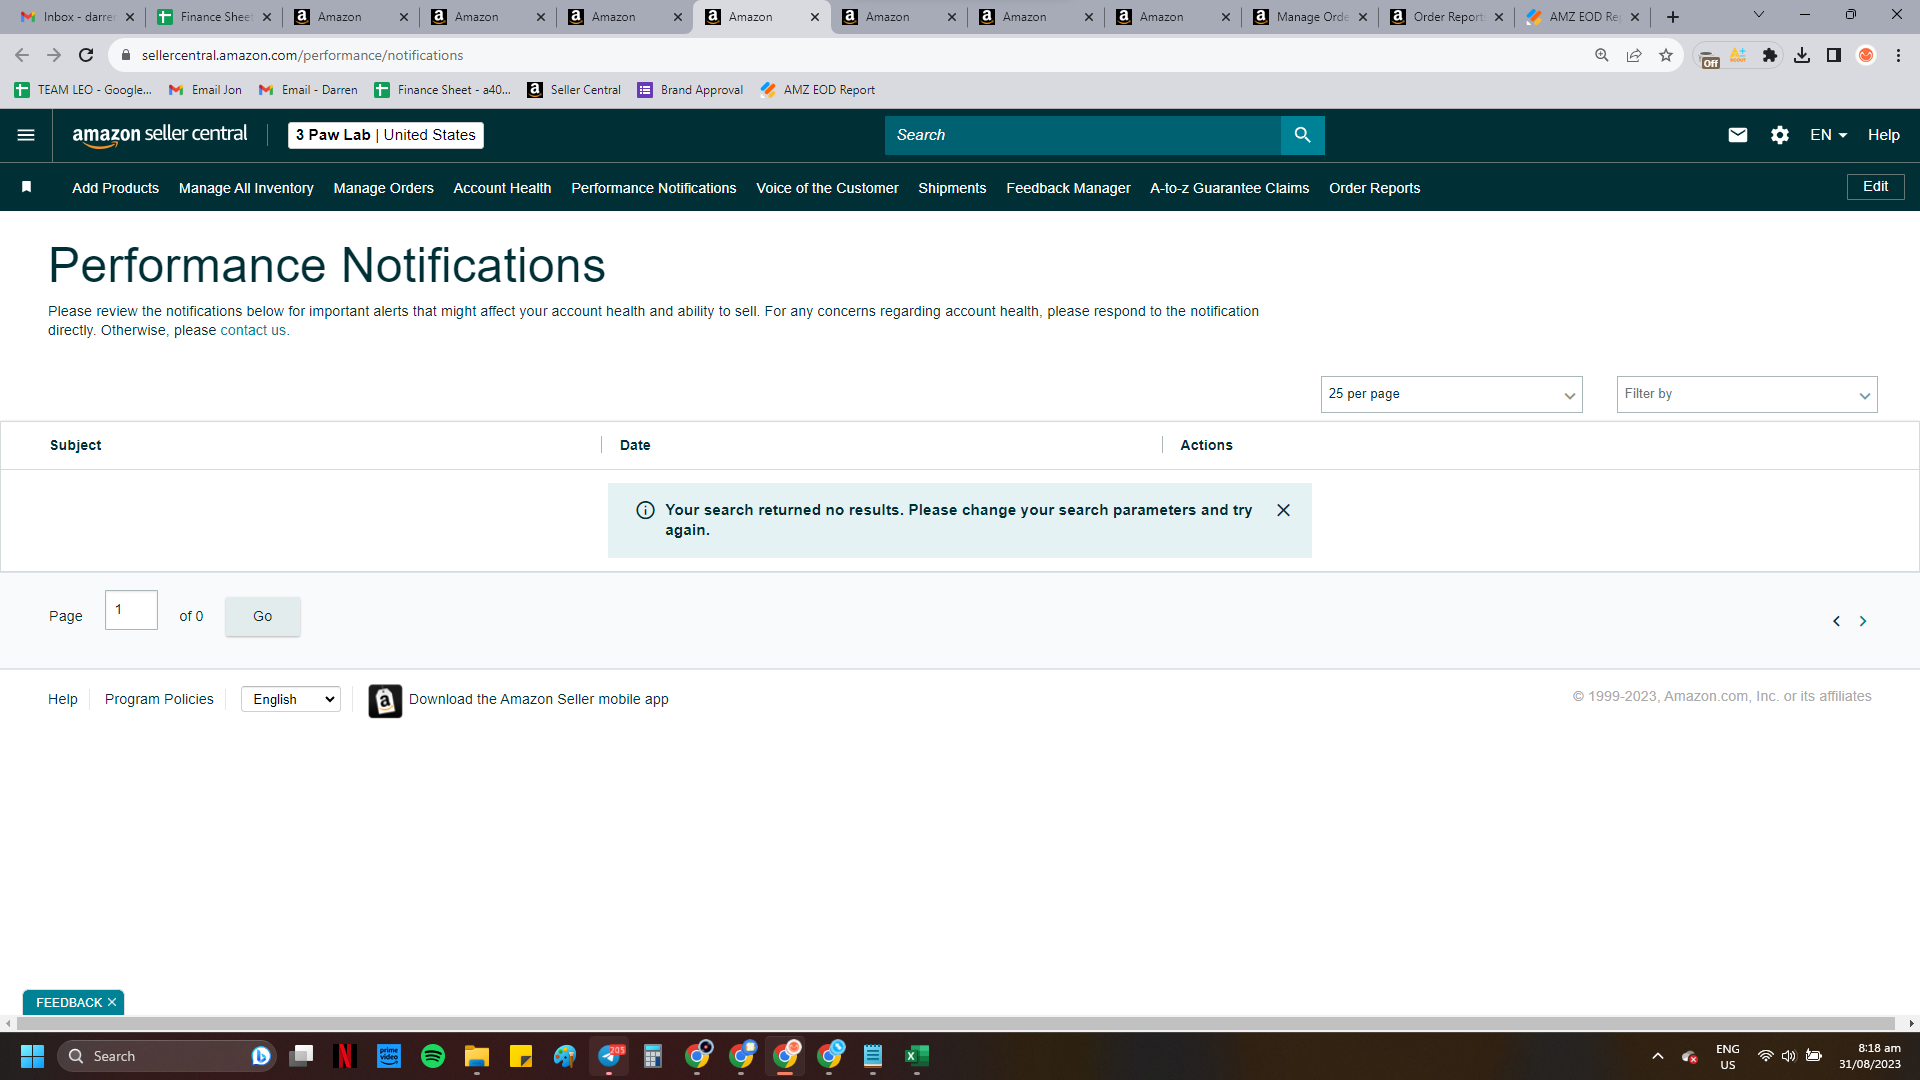Launch Spotify from the taskbar
This screenshot has width=1920, height=1080.
pos(433,1056)
